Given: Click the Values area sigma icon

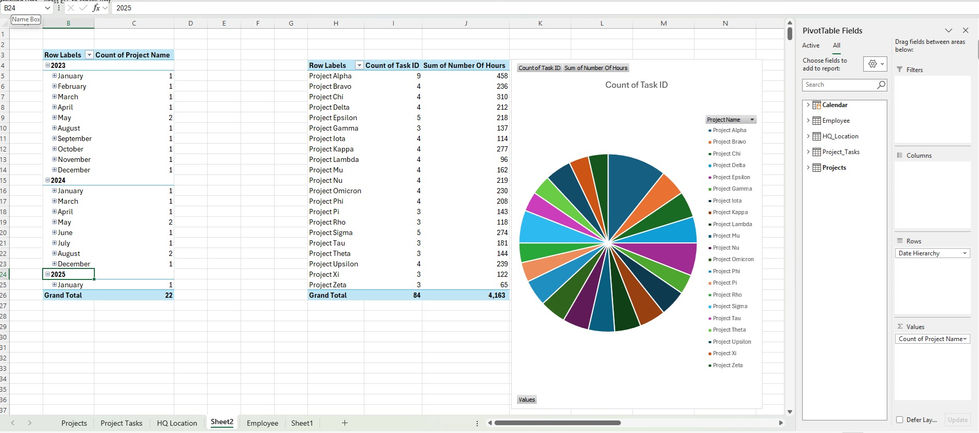Looking at the screenshot, I should tap(900, 326).
